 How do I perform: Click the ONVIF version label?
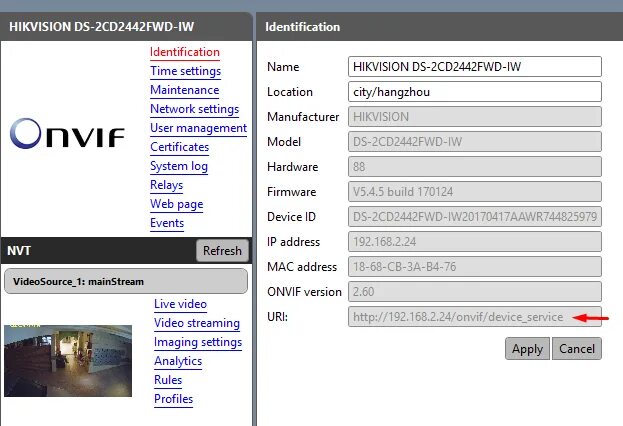coord(304,292)
